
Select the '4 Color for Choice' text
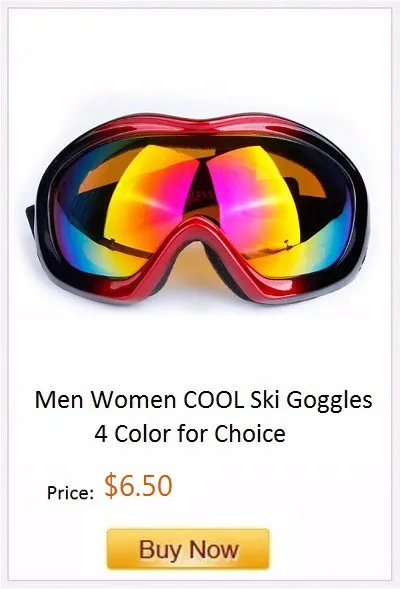click(x=190, y=433)
